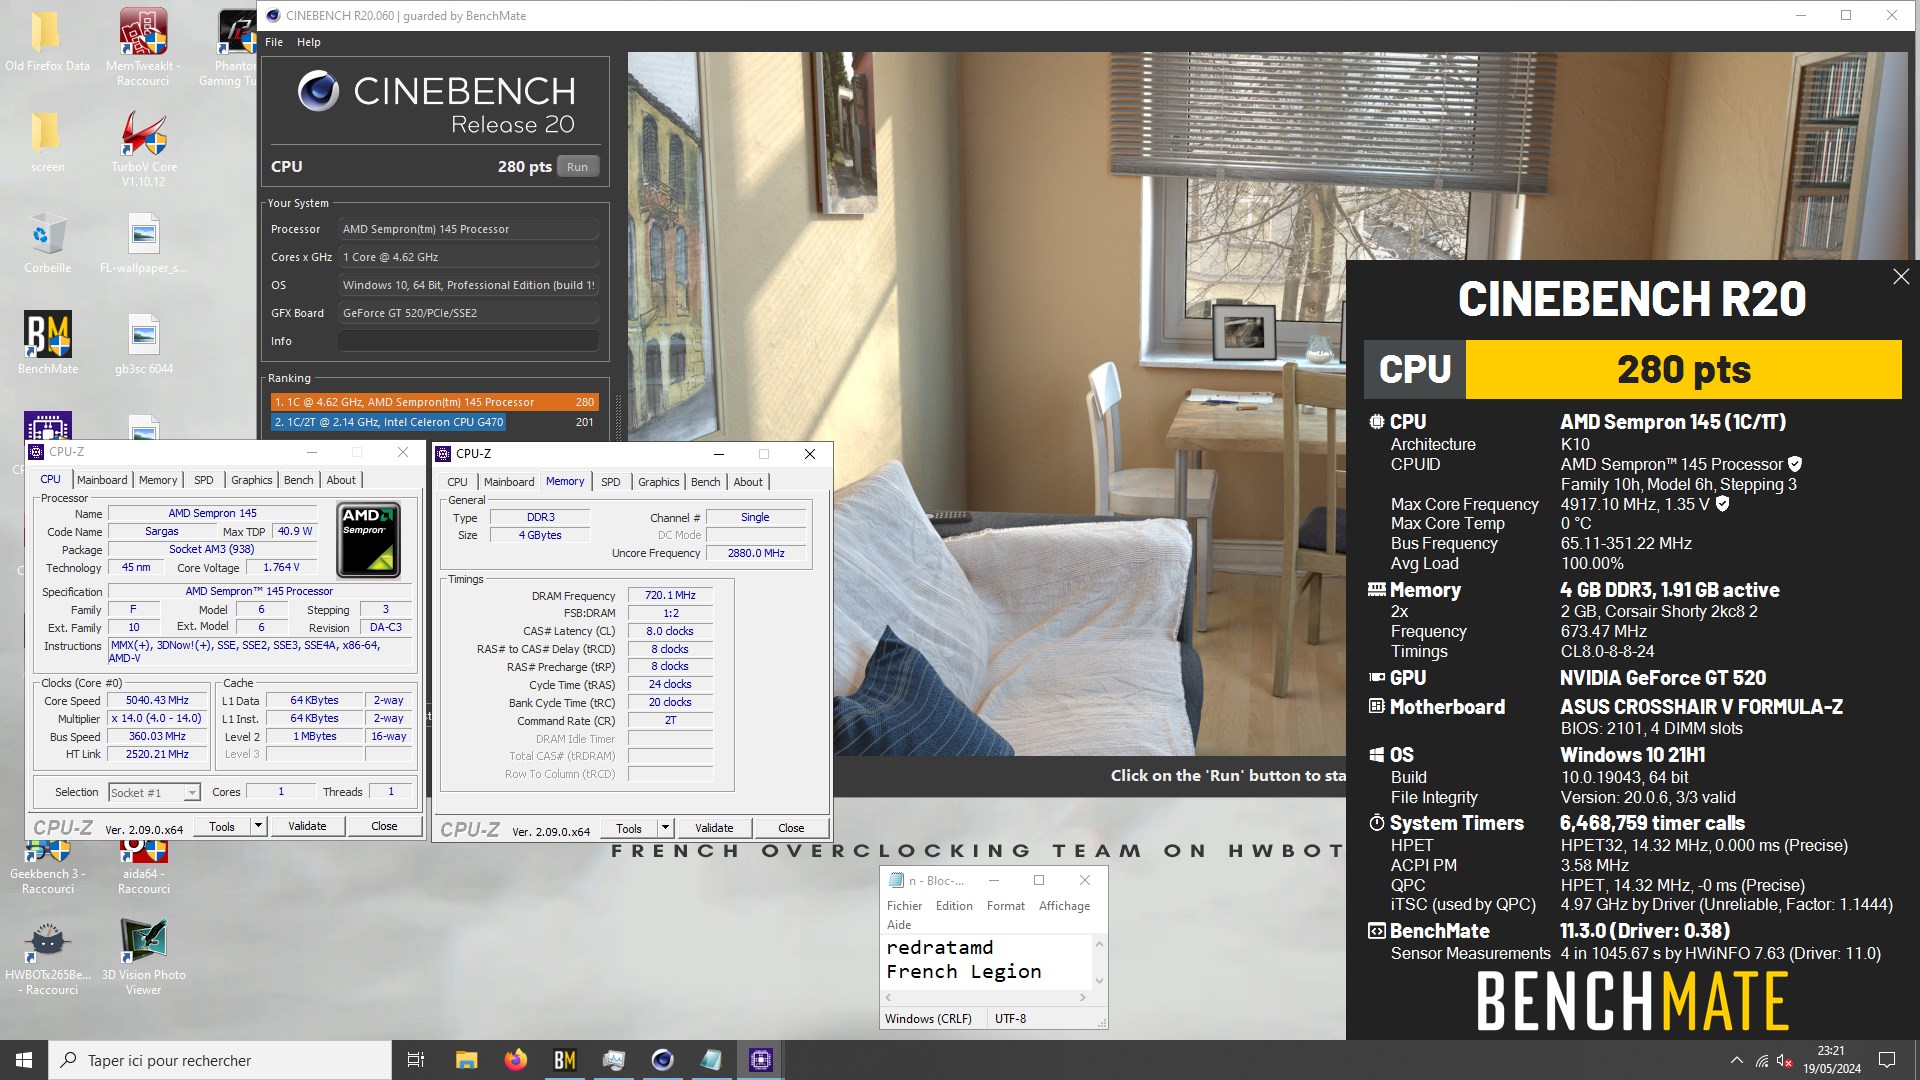Image resolution: width=1920 pixels, height=1080 pixels.
Task: Open the Corbeille recycle bin
Action: [x=46, y=243]
